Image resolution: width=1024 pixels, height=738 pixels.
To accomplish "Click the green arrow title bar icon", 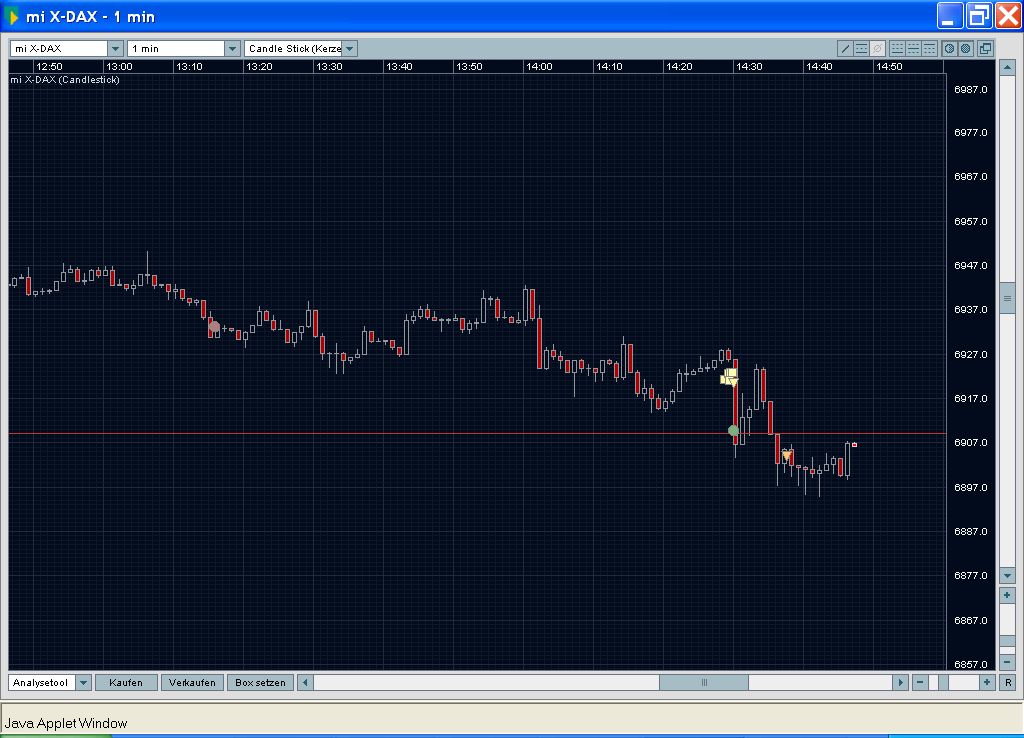I will coord(12,16).
